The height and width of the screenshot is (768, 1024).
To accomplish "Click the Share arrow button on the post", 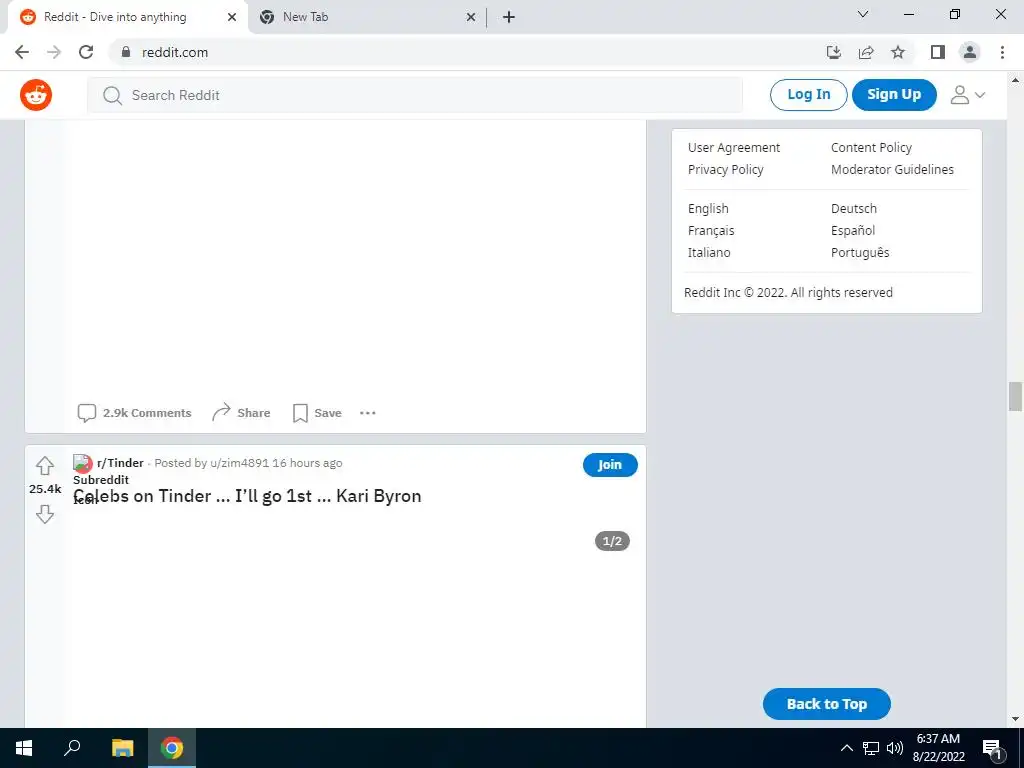I will [241, 413].
